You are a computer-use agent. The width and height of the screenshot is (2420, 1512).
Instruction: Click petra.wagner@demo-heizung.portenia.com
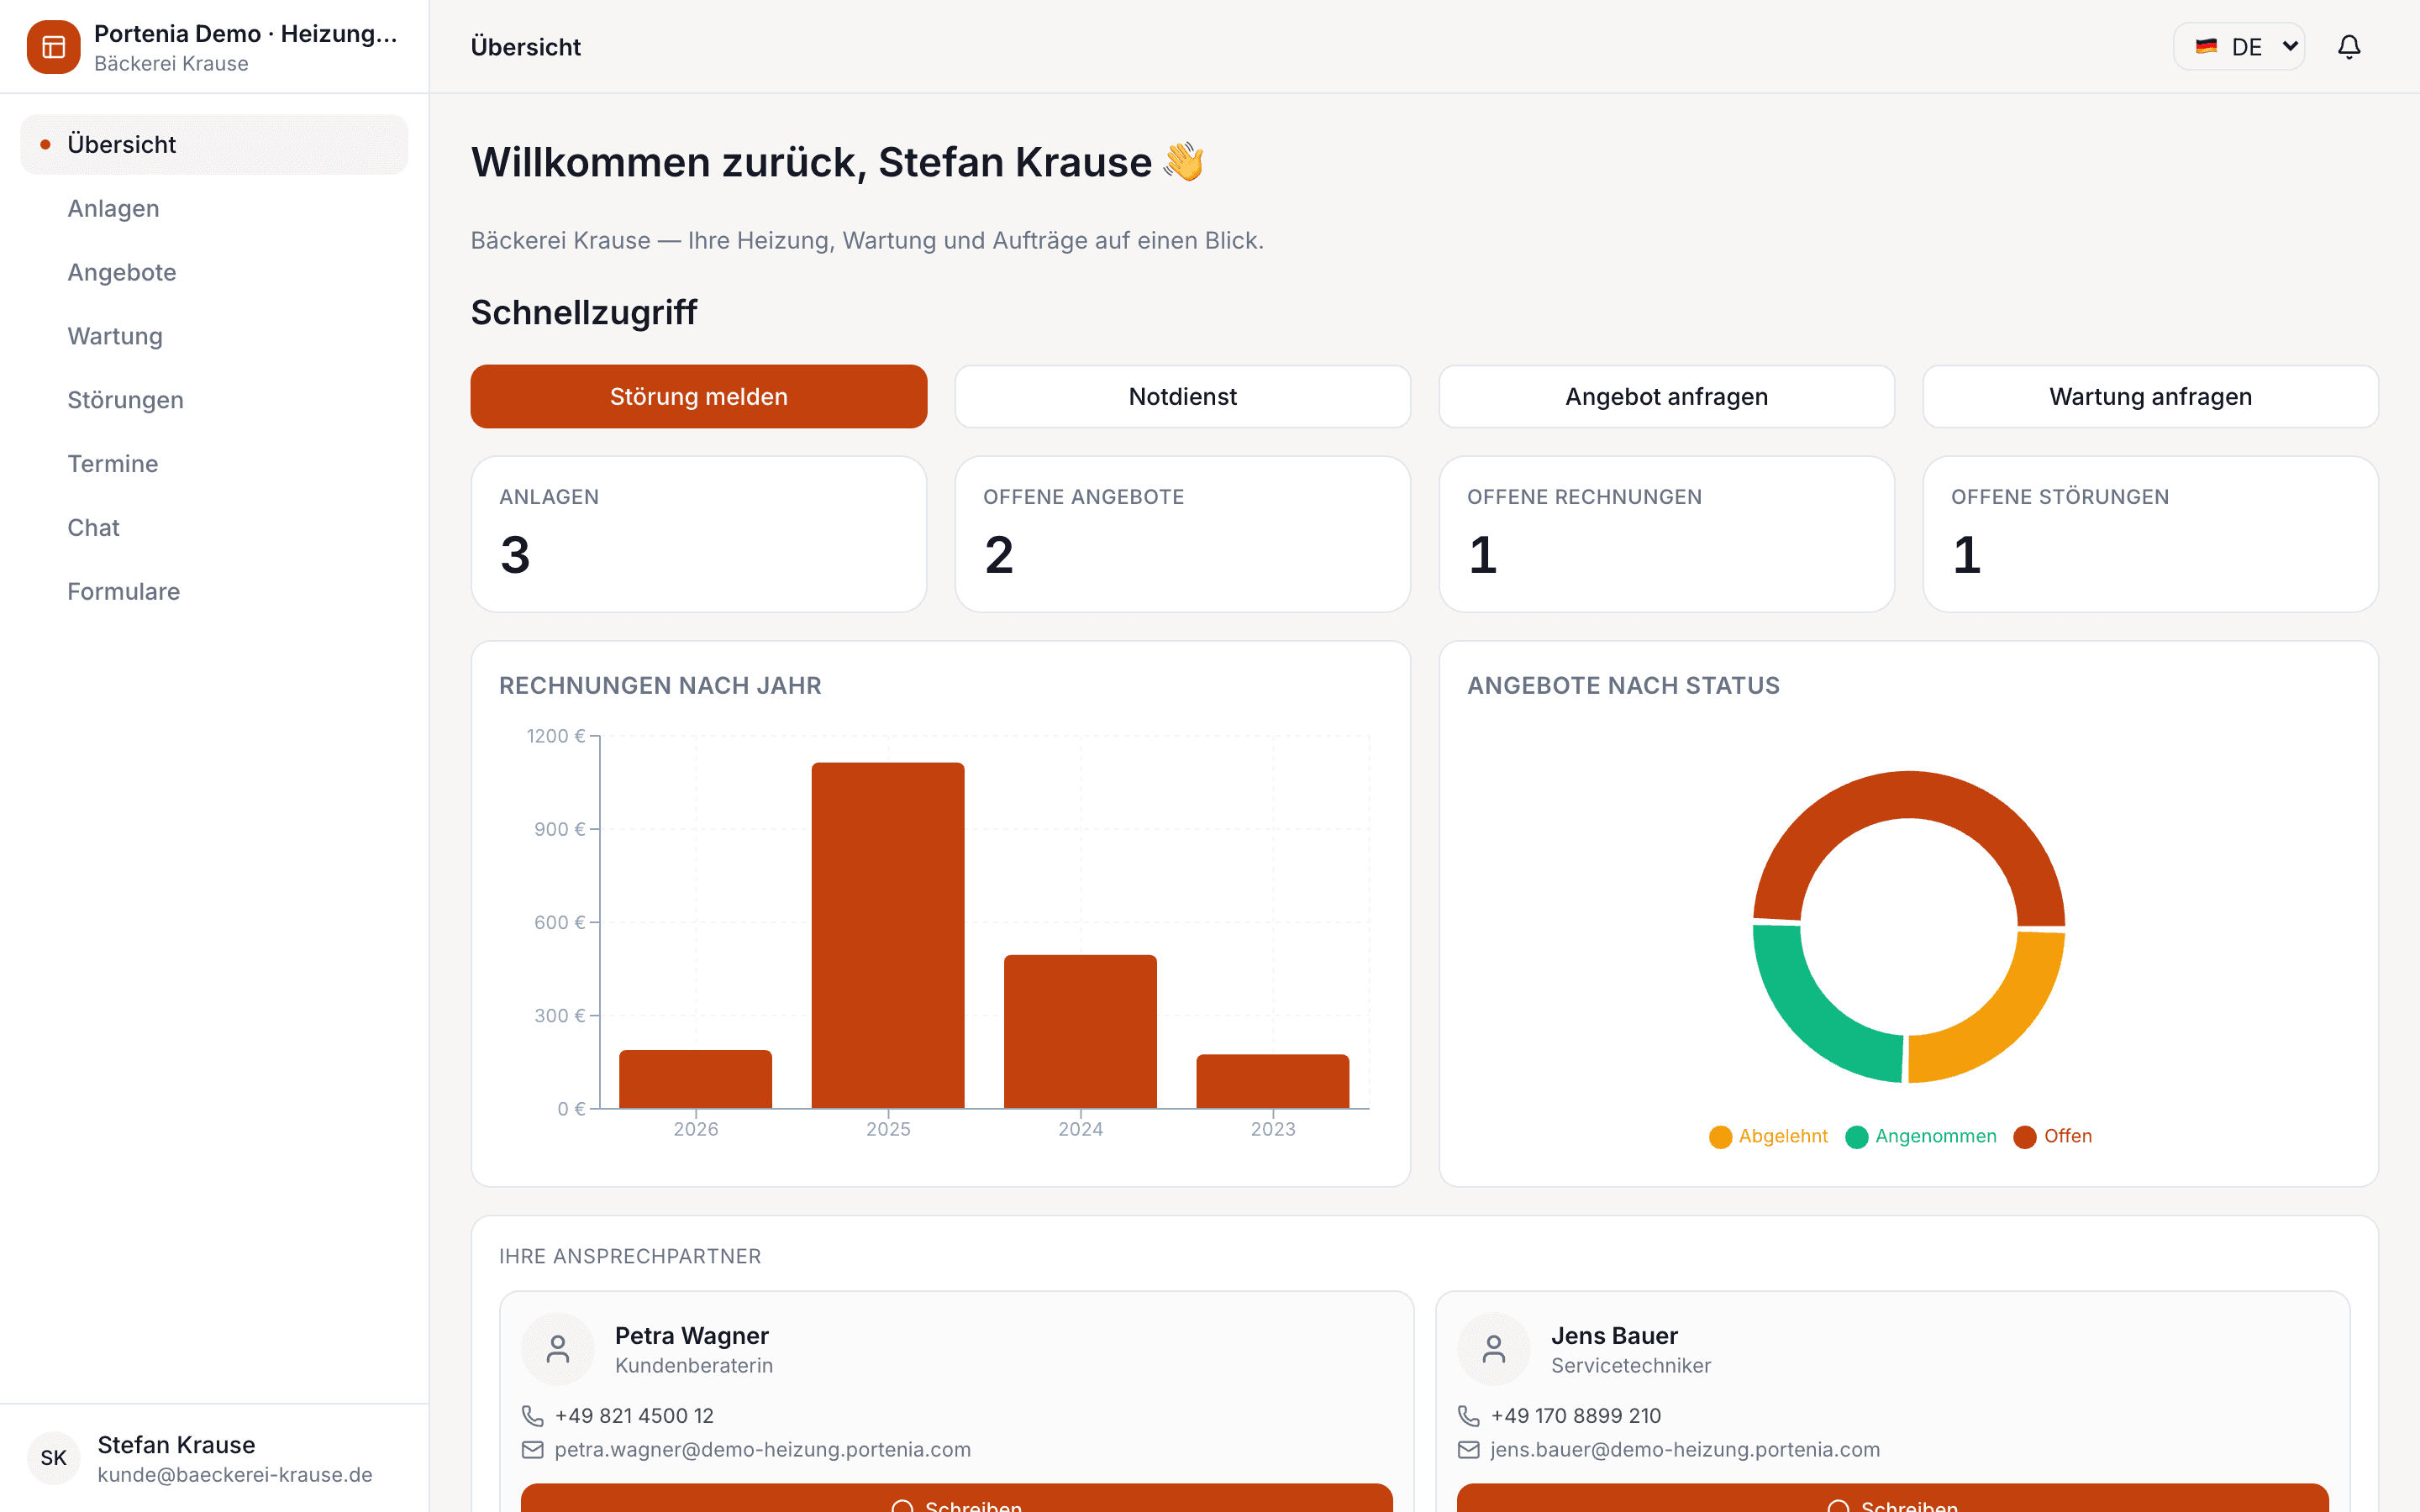(x=763, y=1450)
